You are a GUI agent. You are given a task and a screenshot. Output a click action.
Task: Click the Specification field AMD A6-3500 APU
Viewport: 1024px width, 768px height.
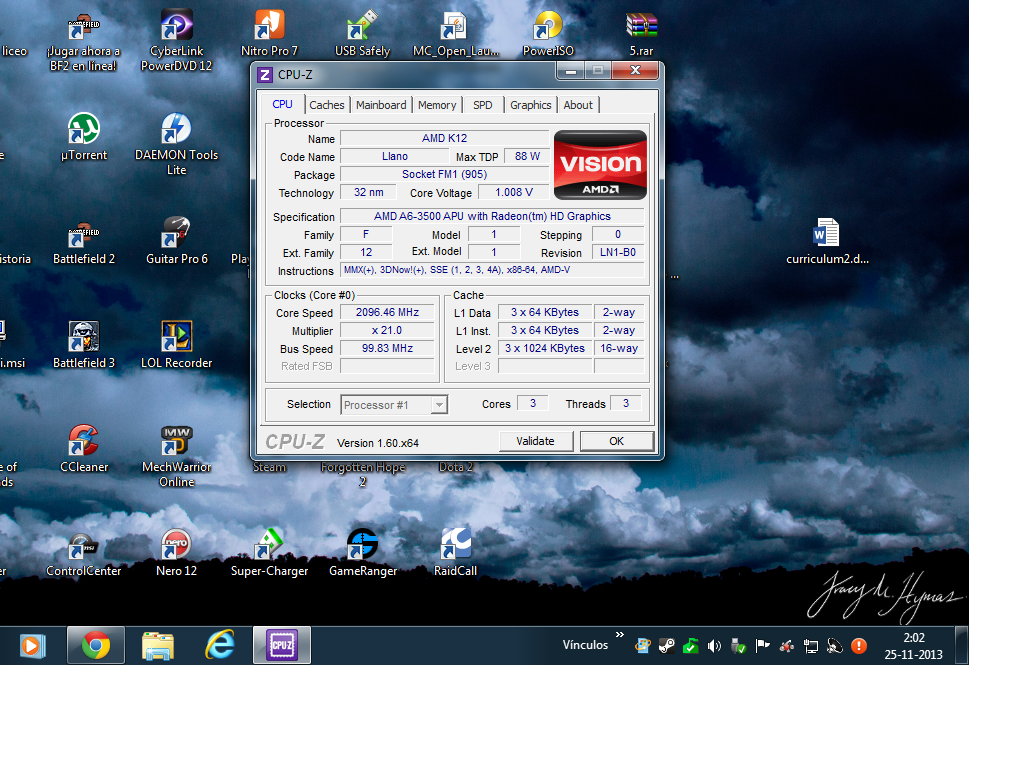point(492,216)
